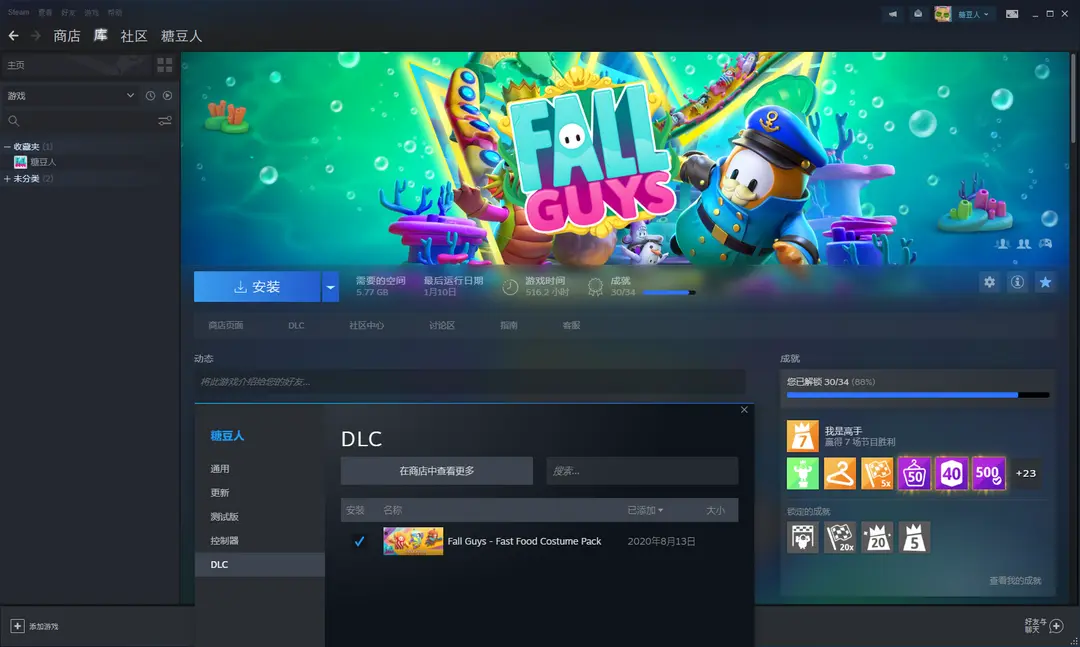
Task: Open the DLC link under banner
Action: click(296, 325)
